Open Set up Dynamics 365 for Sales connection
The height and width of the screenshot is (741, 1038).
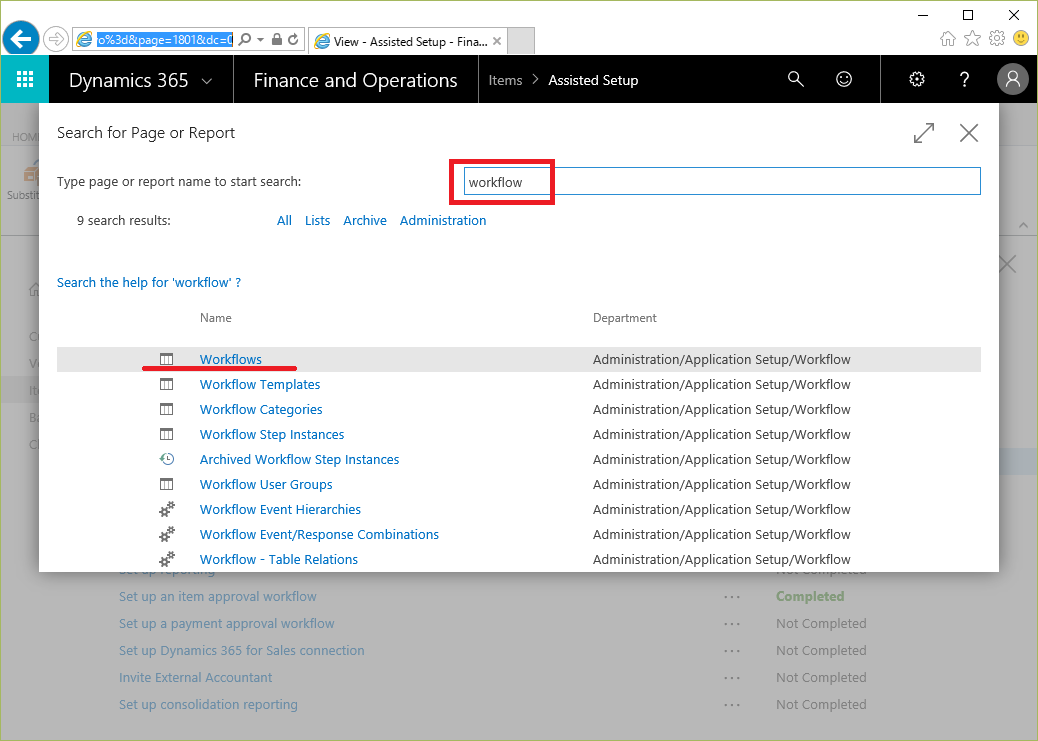[242, 651]
